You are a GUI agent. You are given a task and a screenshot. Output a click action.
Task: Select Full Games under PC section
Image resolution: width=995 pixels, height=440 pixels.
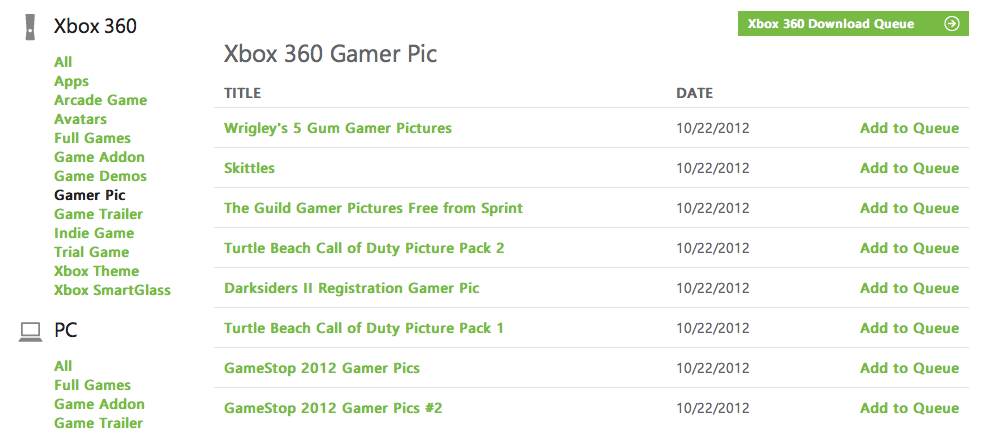coord(92,385)
